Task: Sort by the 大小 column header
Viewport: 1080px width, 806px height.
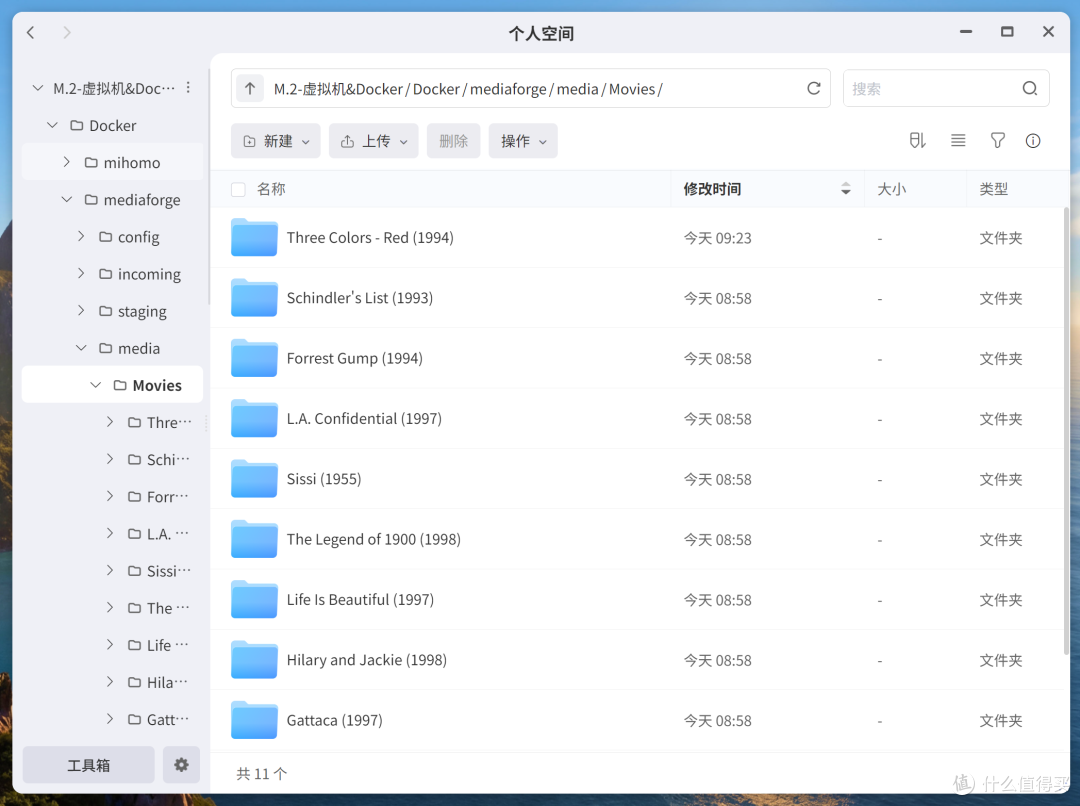Action: click(x=891, y=189)
